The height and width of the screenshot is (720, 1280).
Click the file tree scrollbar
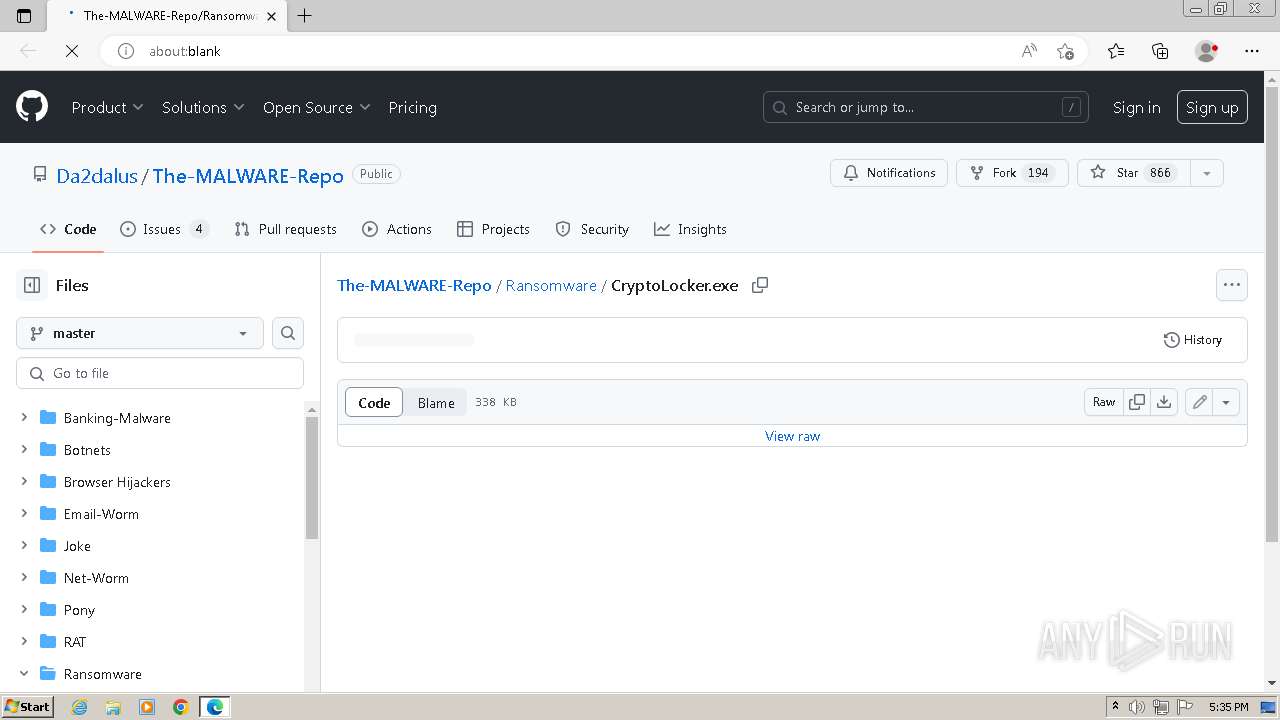(x=311, y=480)
